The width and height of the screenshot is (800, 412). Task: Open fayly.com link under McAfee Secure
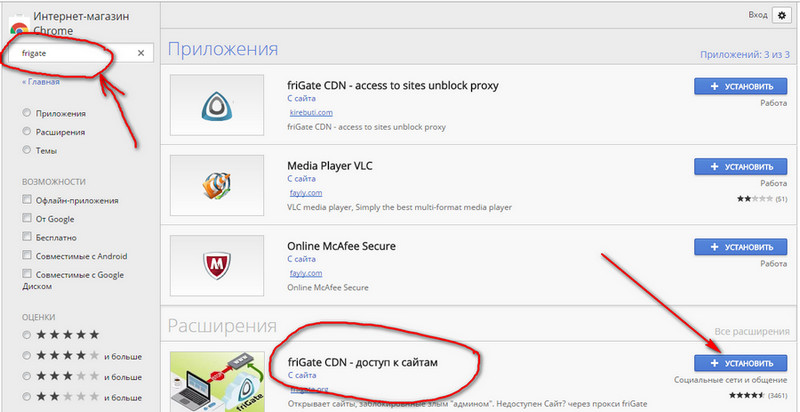[306, 273]
